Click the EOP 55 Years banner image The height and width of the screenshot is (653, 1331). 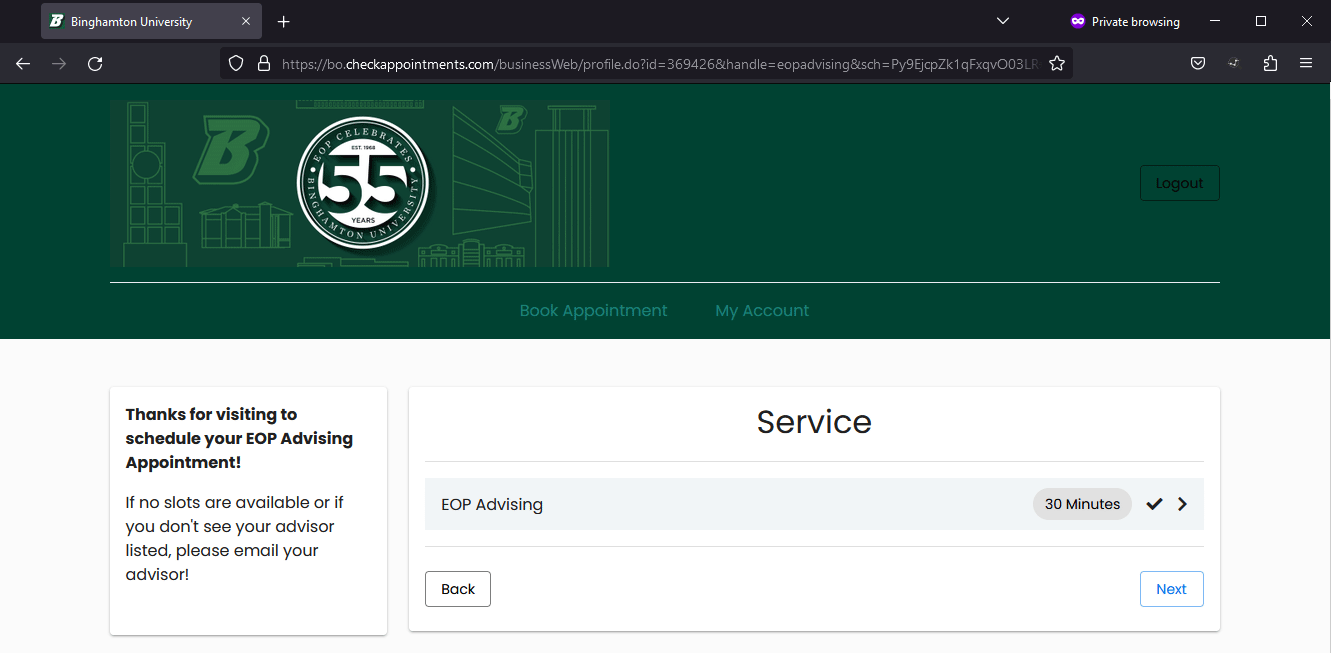pos(360,184)
